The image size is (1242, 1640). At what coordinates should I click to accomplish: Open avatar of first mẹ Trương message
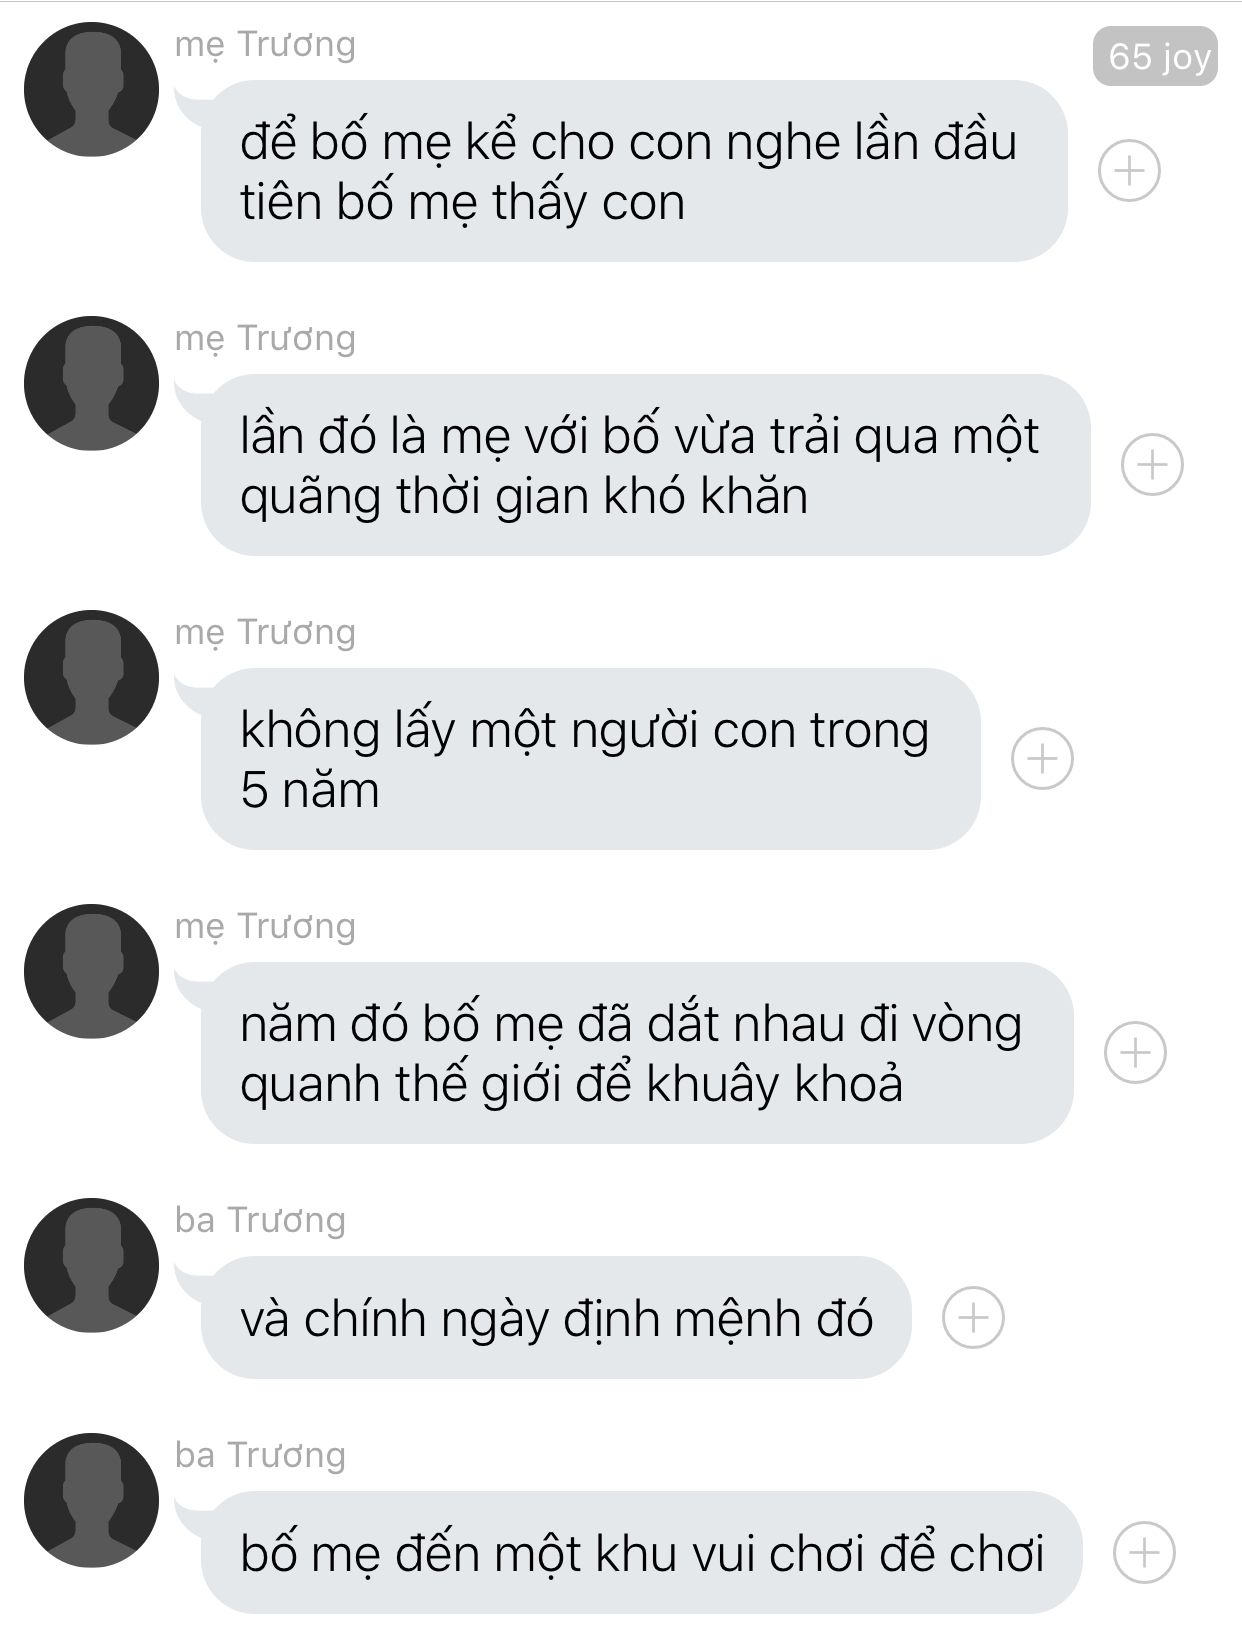point(91,89)
